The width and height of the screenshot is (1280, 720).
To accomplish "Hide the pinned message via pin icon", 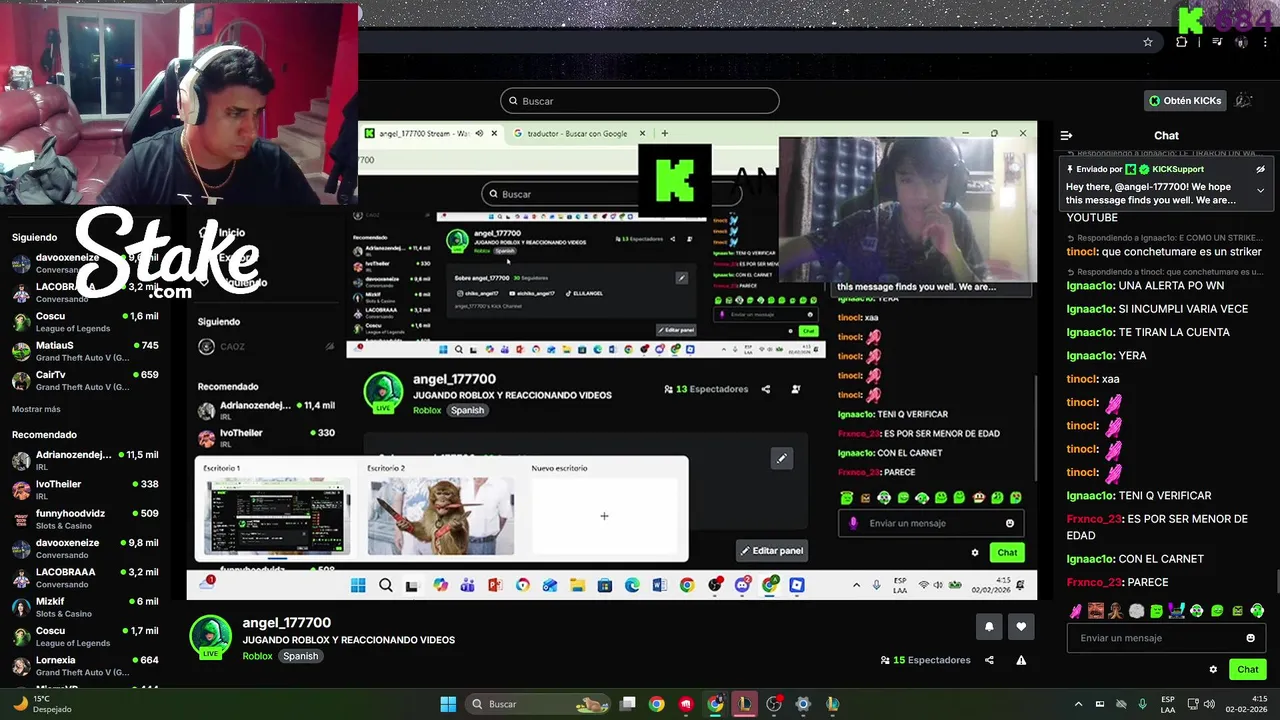I will [x=1260, y=169].
